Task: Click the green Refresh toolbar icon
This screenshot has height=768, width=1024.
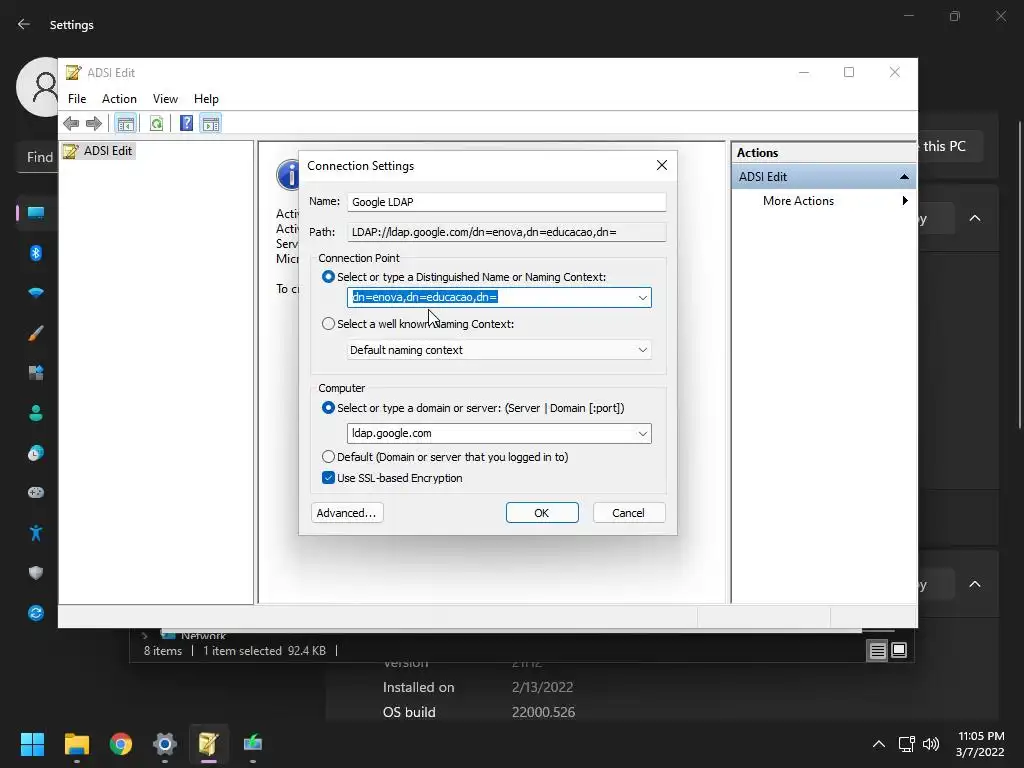Action: [x=156, y=123]
